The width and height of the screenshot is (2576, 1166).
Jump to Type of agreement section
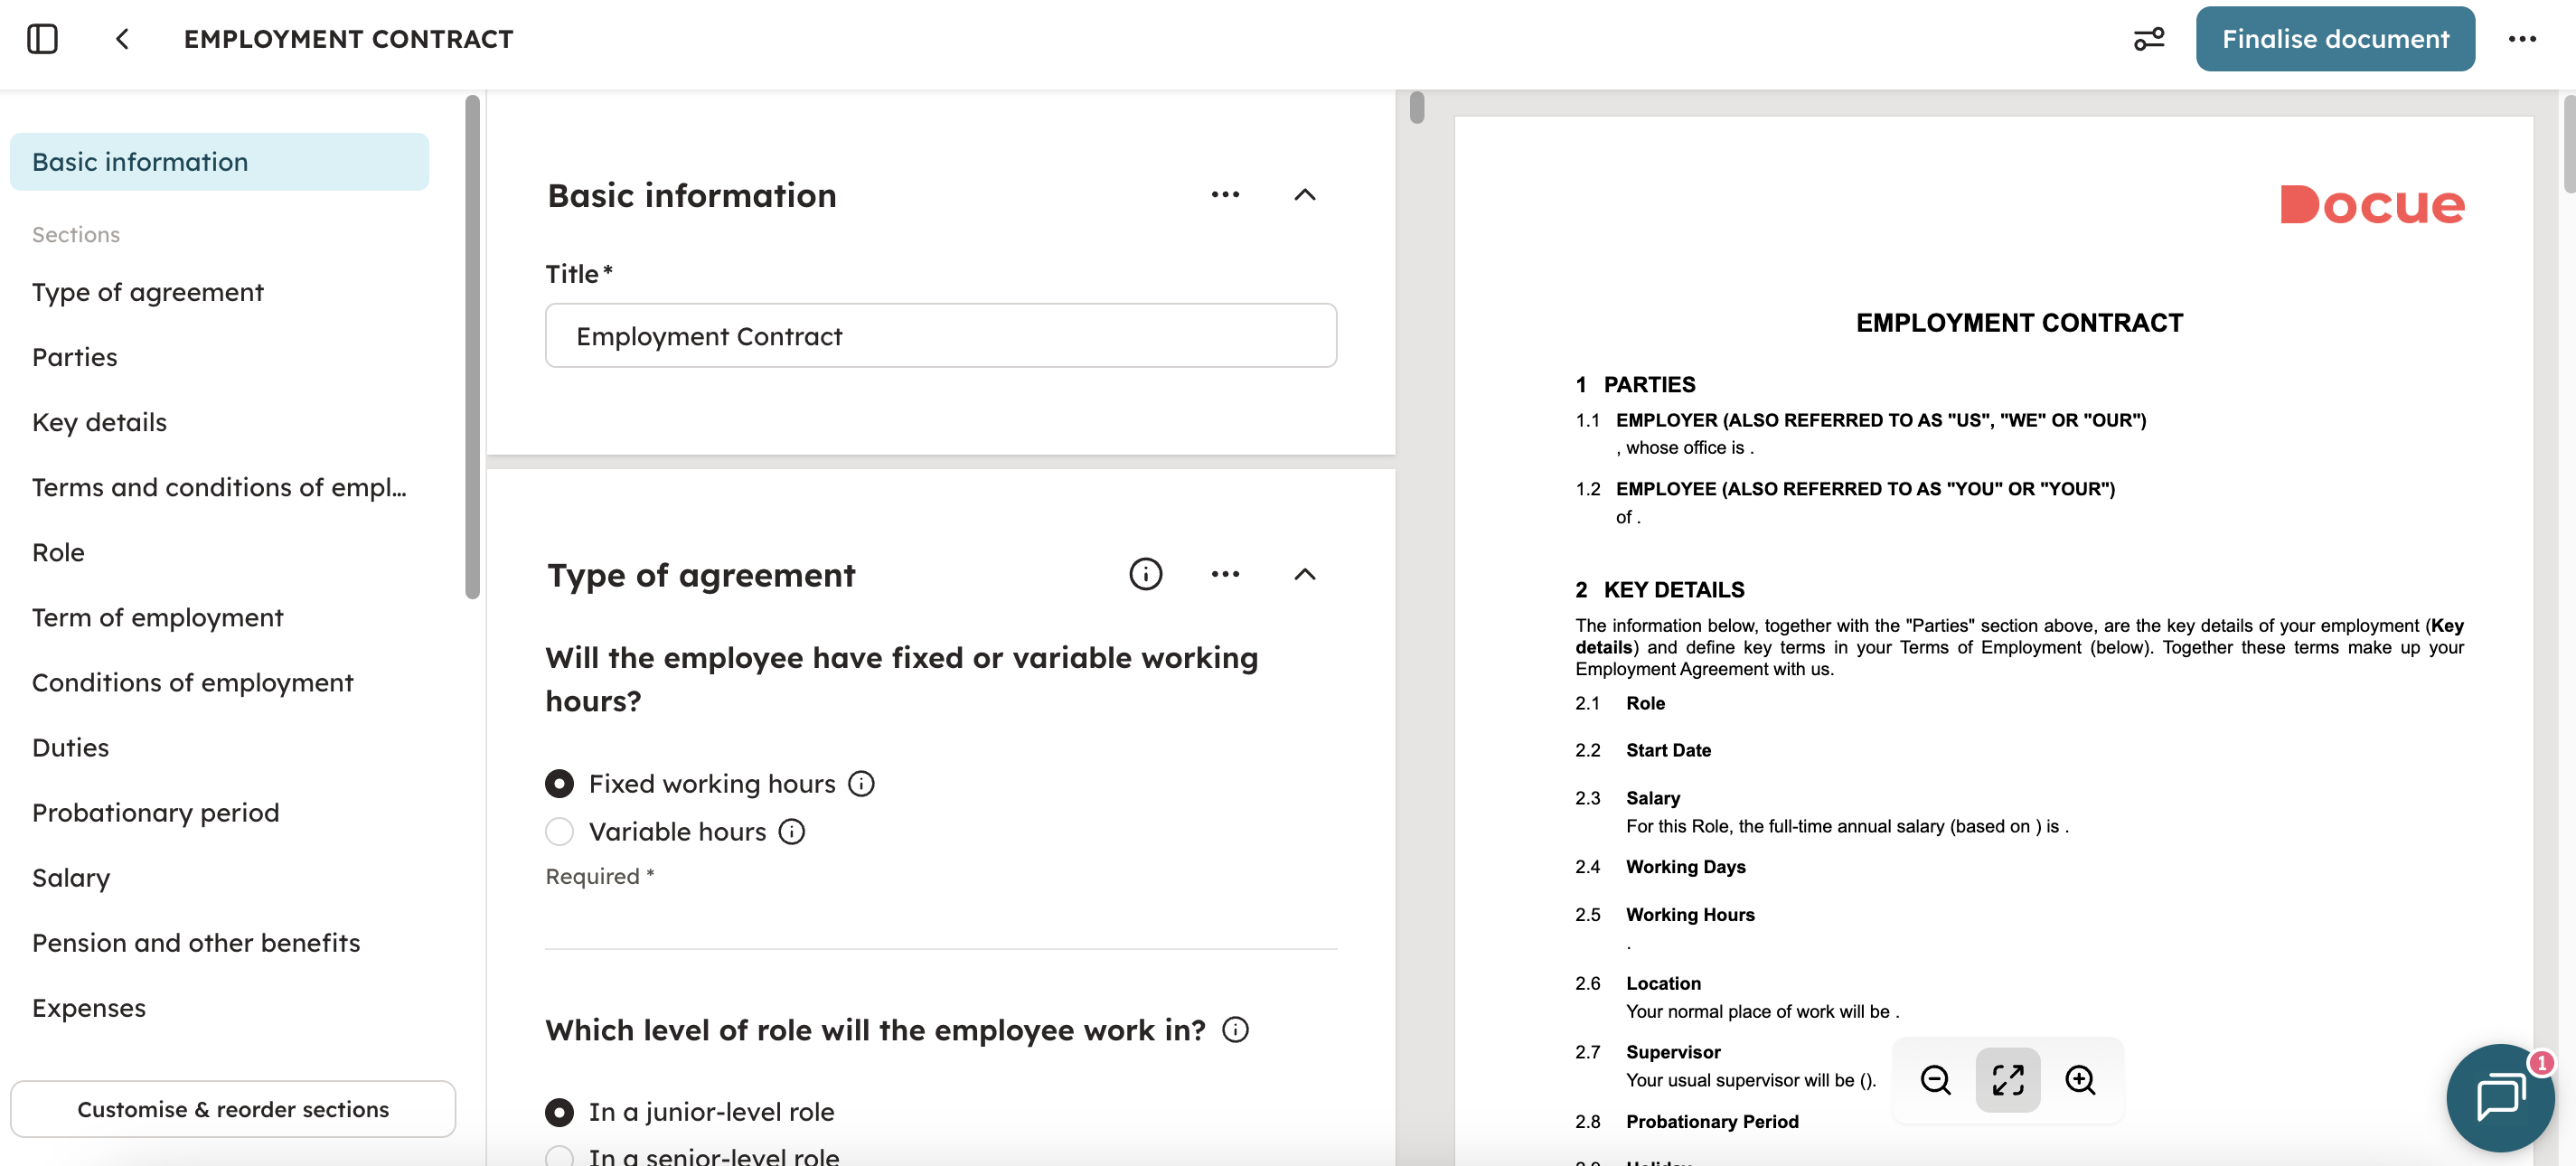click(148, 292)
